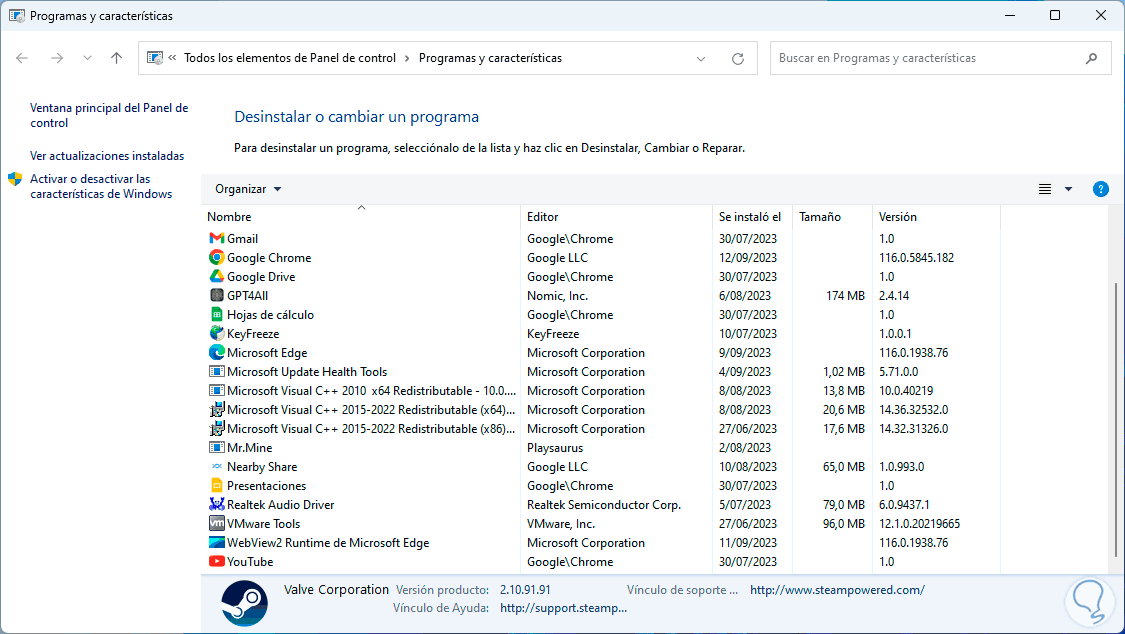Viewport: 1125px width, 634px height.
Task: Click the Hojas de cálculo icon
Action: (216, 314)
